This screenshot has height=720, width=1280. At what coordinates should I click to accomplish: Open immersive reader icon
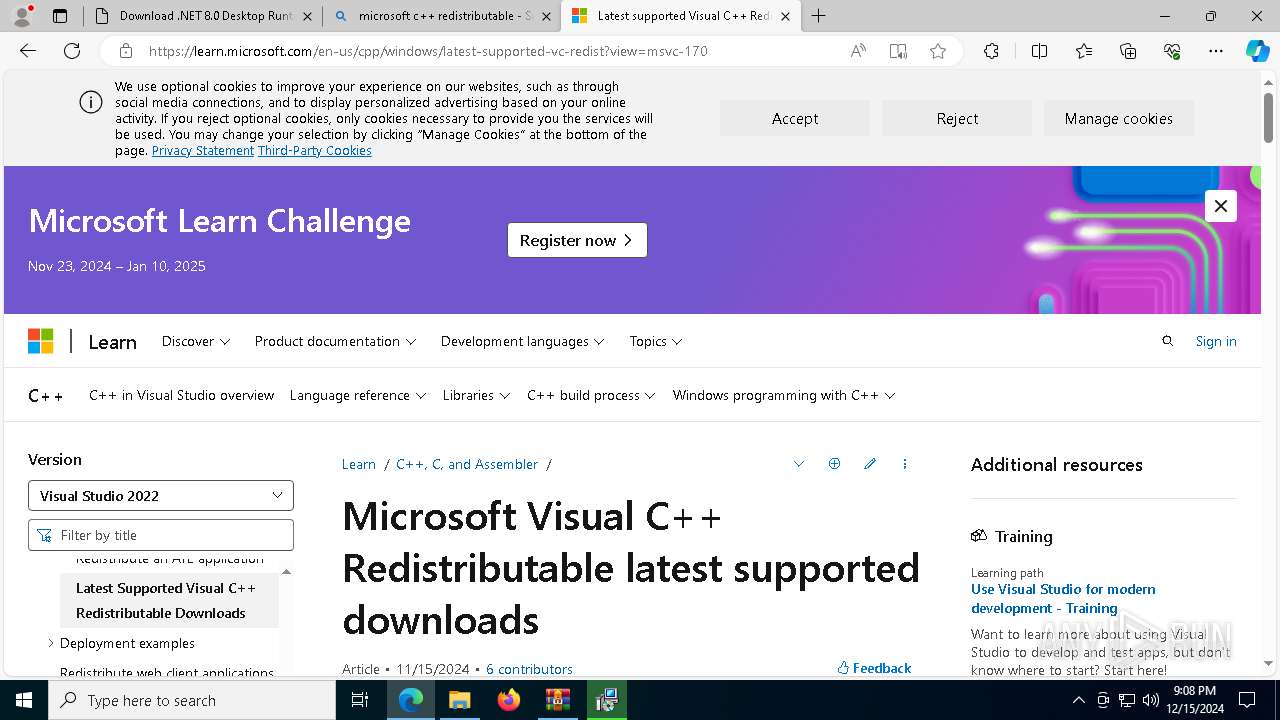(x=898, y=51)
